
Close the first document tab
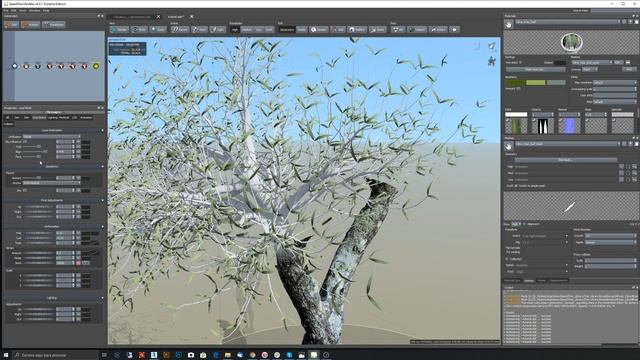pos(158,17)
